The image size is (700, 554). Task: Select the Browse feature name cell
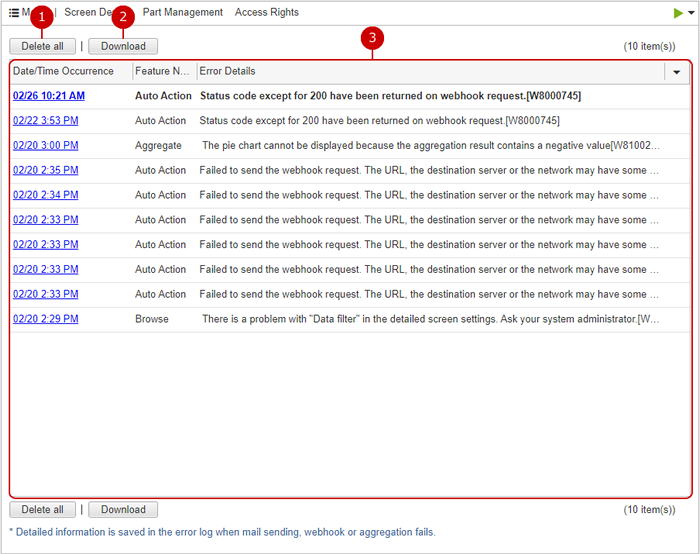[152, 319]
